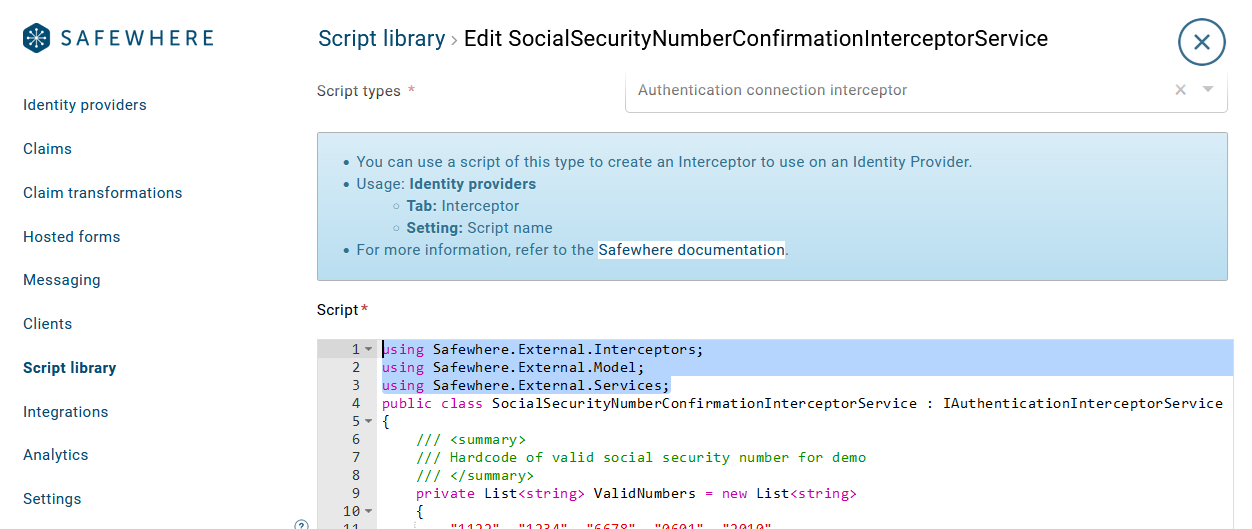1252x529 pixels.
Task: Collapse code fold at line 10
Action: pos(369,512)
